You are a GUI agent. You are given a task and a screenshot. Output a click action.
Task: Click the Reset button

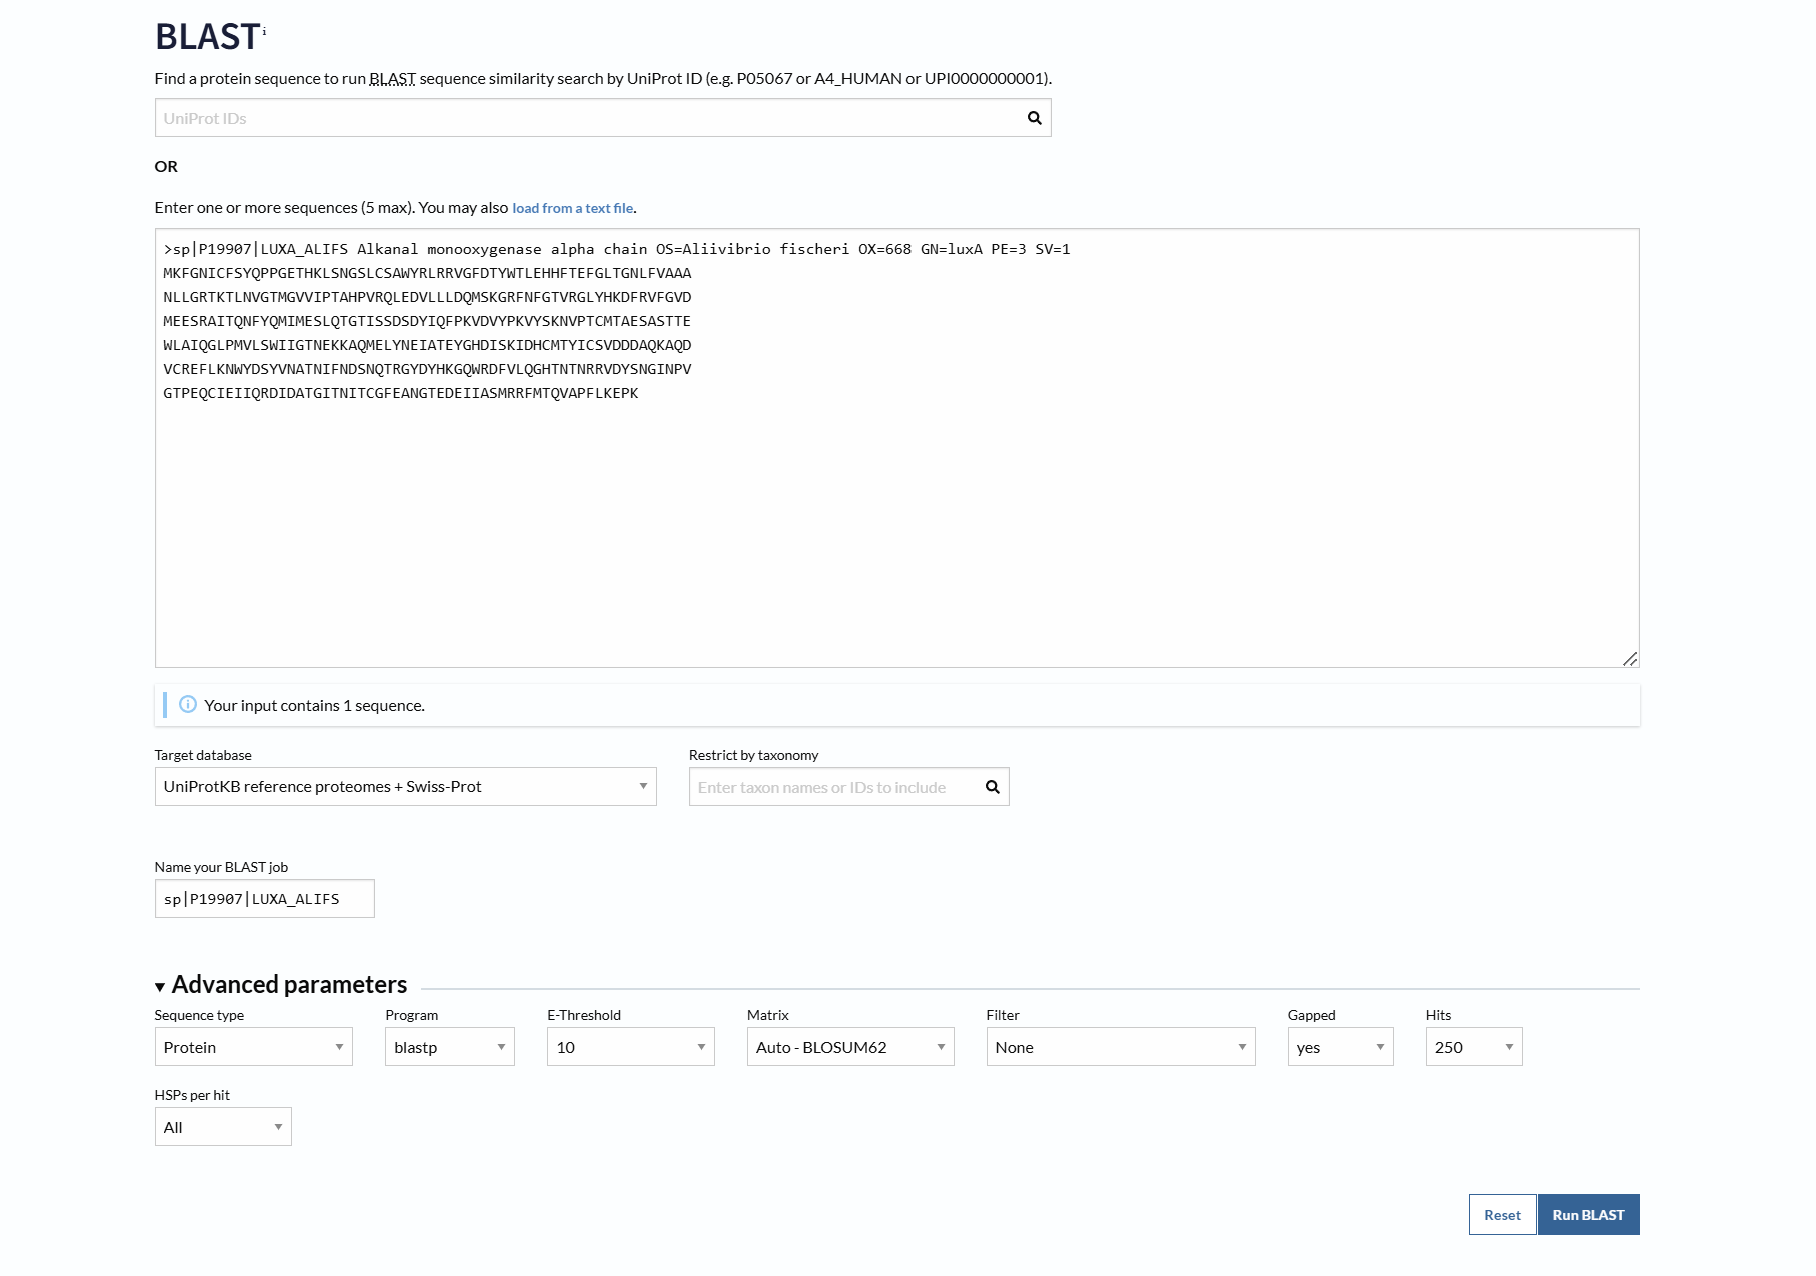tap(1502, 1215)
